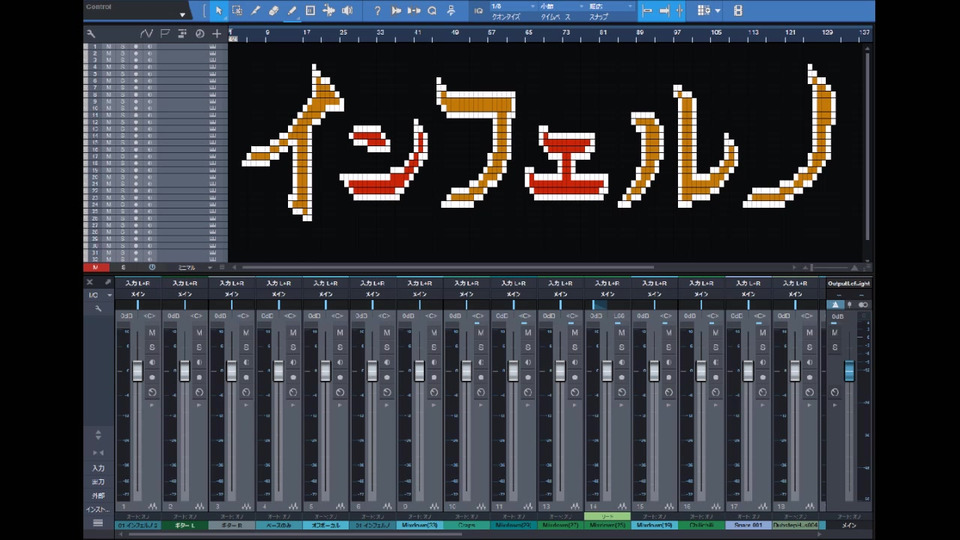The height and width of the screenshot is (540, 960).
Task: Select the Bend tool
Action: pyautogui.click(x=329, y=10)
